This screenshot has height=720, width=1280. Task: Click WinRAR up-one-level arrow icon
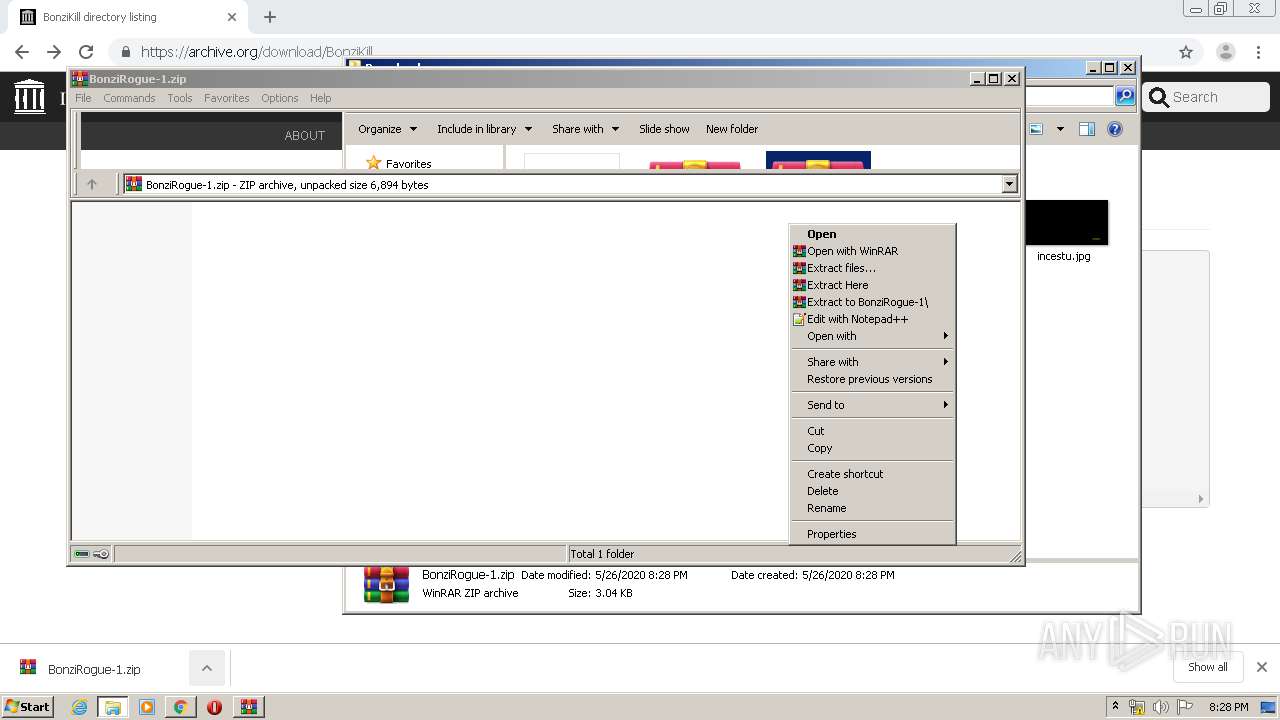[92, 184]
